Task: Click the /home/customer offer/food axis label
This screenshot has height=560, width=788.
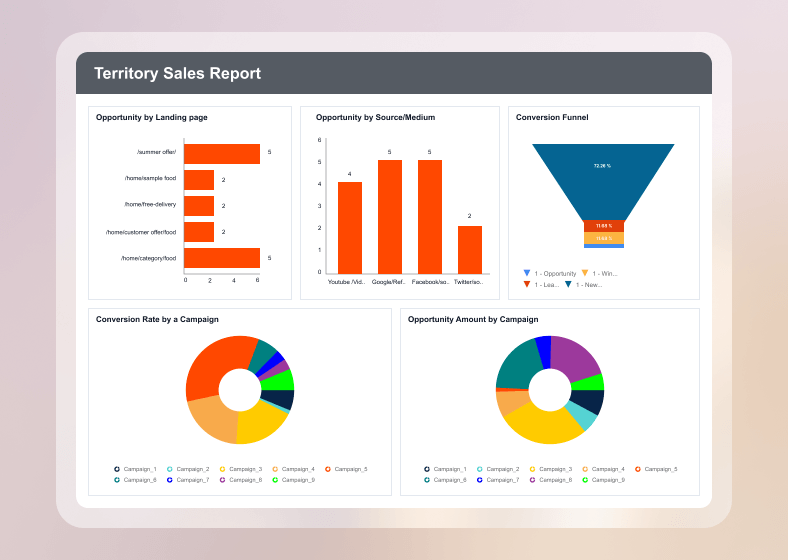Action: tap(141, 232)
